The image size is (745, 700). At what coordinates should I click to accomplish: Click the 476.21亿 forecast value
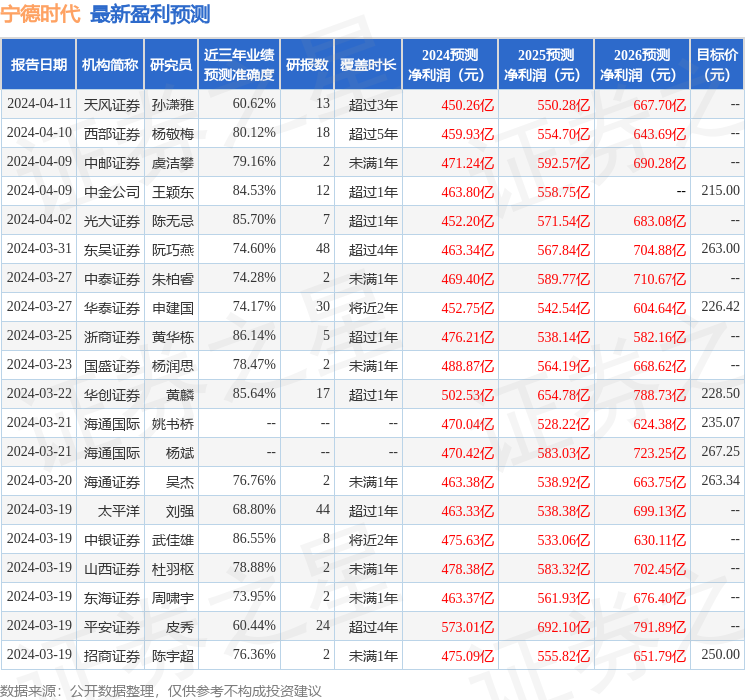(468, 336)
